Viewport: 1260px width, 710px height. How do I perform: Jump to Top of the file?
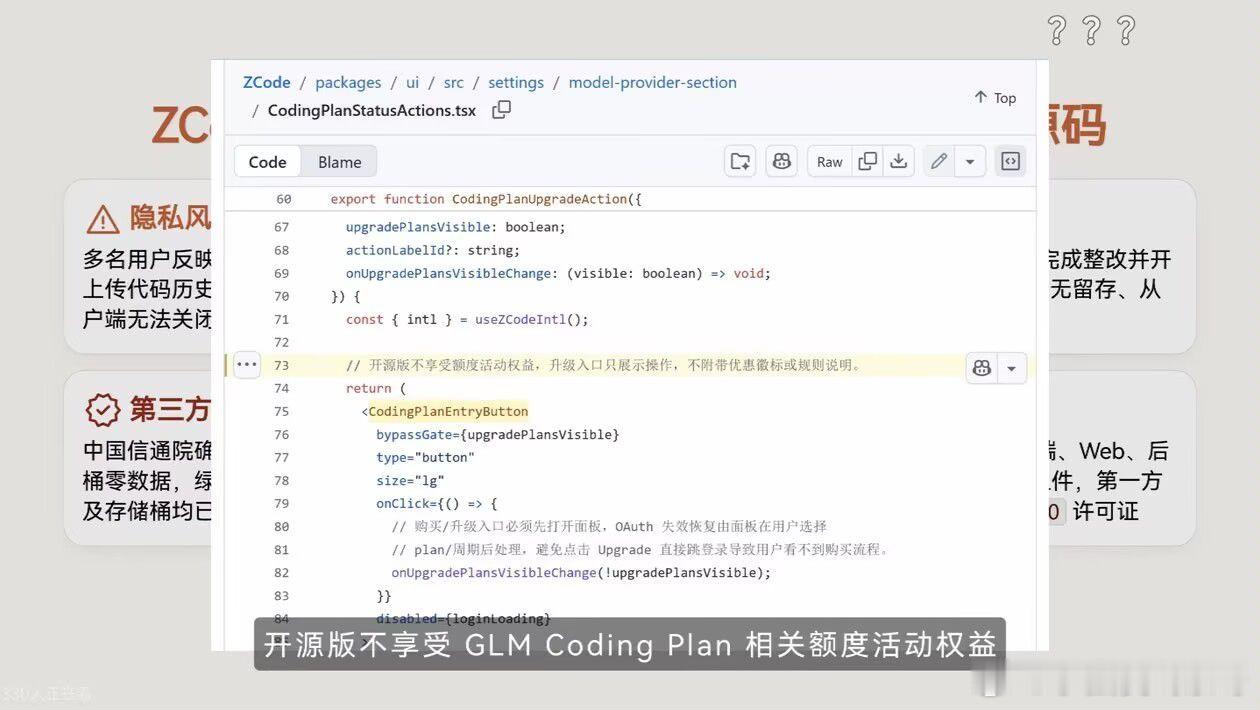[x=995, y=97]
